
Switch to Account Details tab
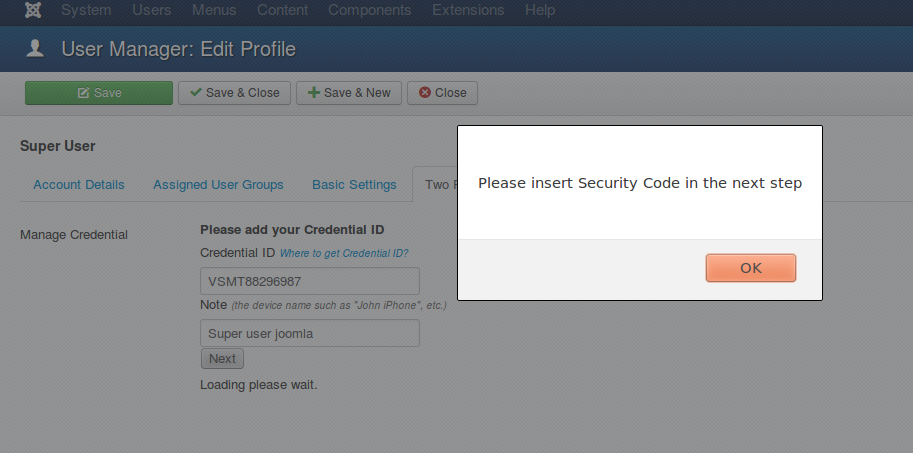79,185
